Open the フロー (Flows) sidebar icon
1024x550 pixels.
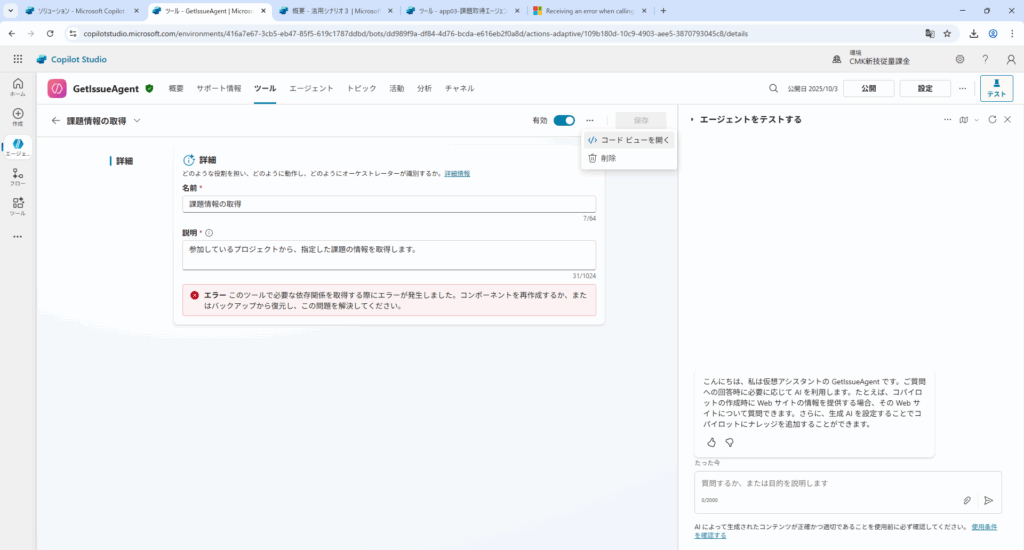point(18,176)
